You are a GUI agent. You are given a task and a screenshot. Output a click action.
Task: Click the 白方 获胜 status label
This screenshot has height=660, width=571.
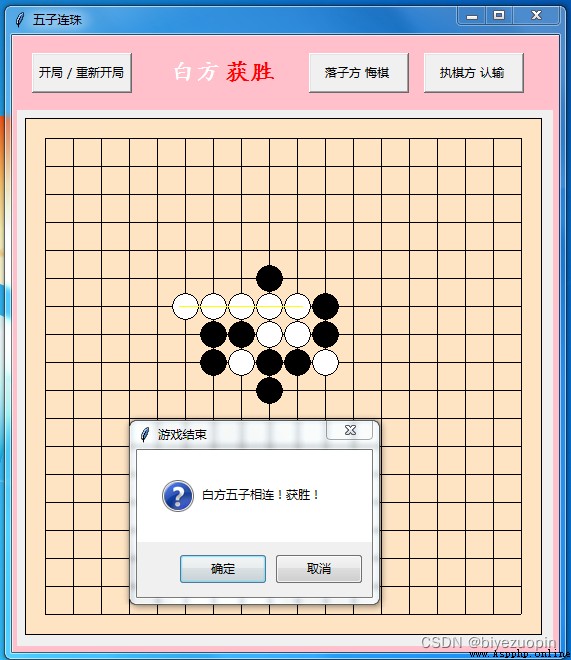point(224,72)
